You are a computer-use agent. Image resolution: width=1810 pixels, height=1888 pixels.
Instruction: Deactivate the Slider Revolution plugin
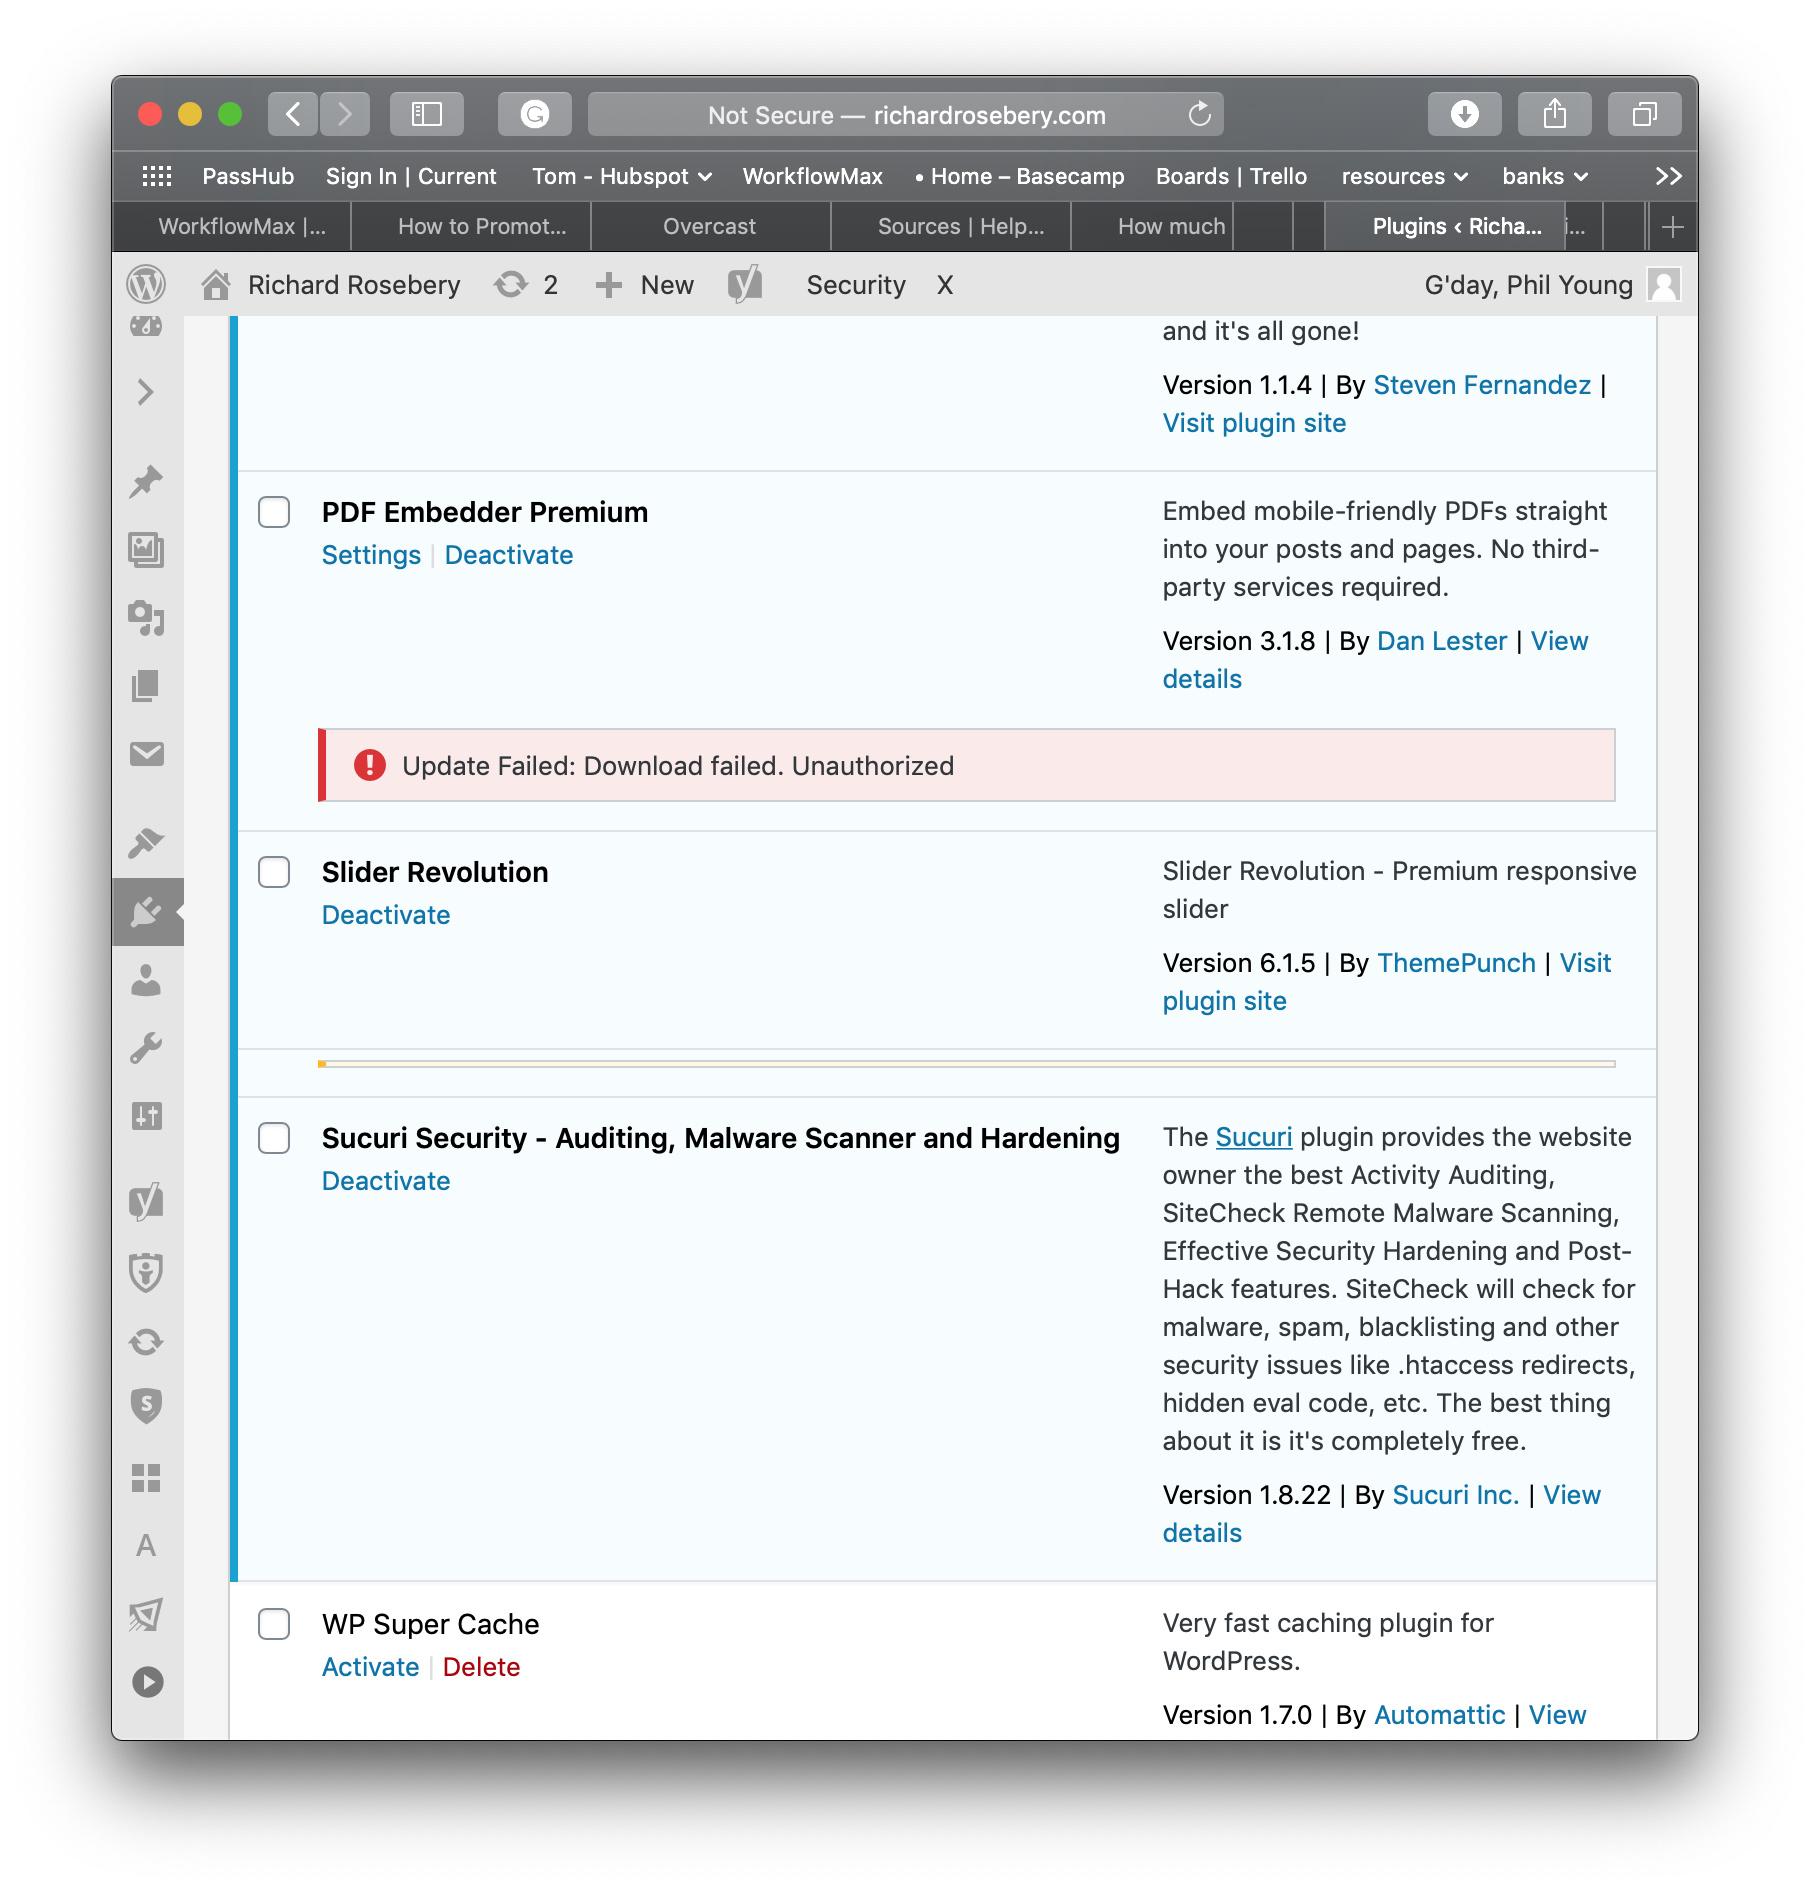point(386,915)
